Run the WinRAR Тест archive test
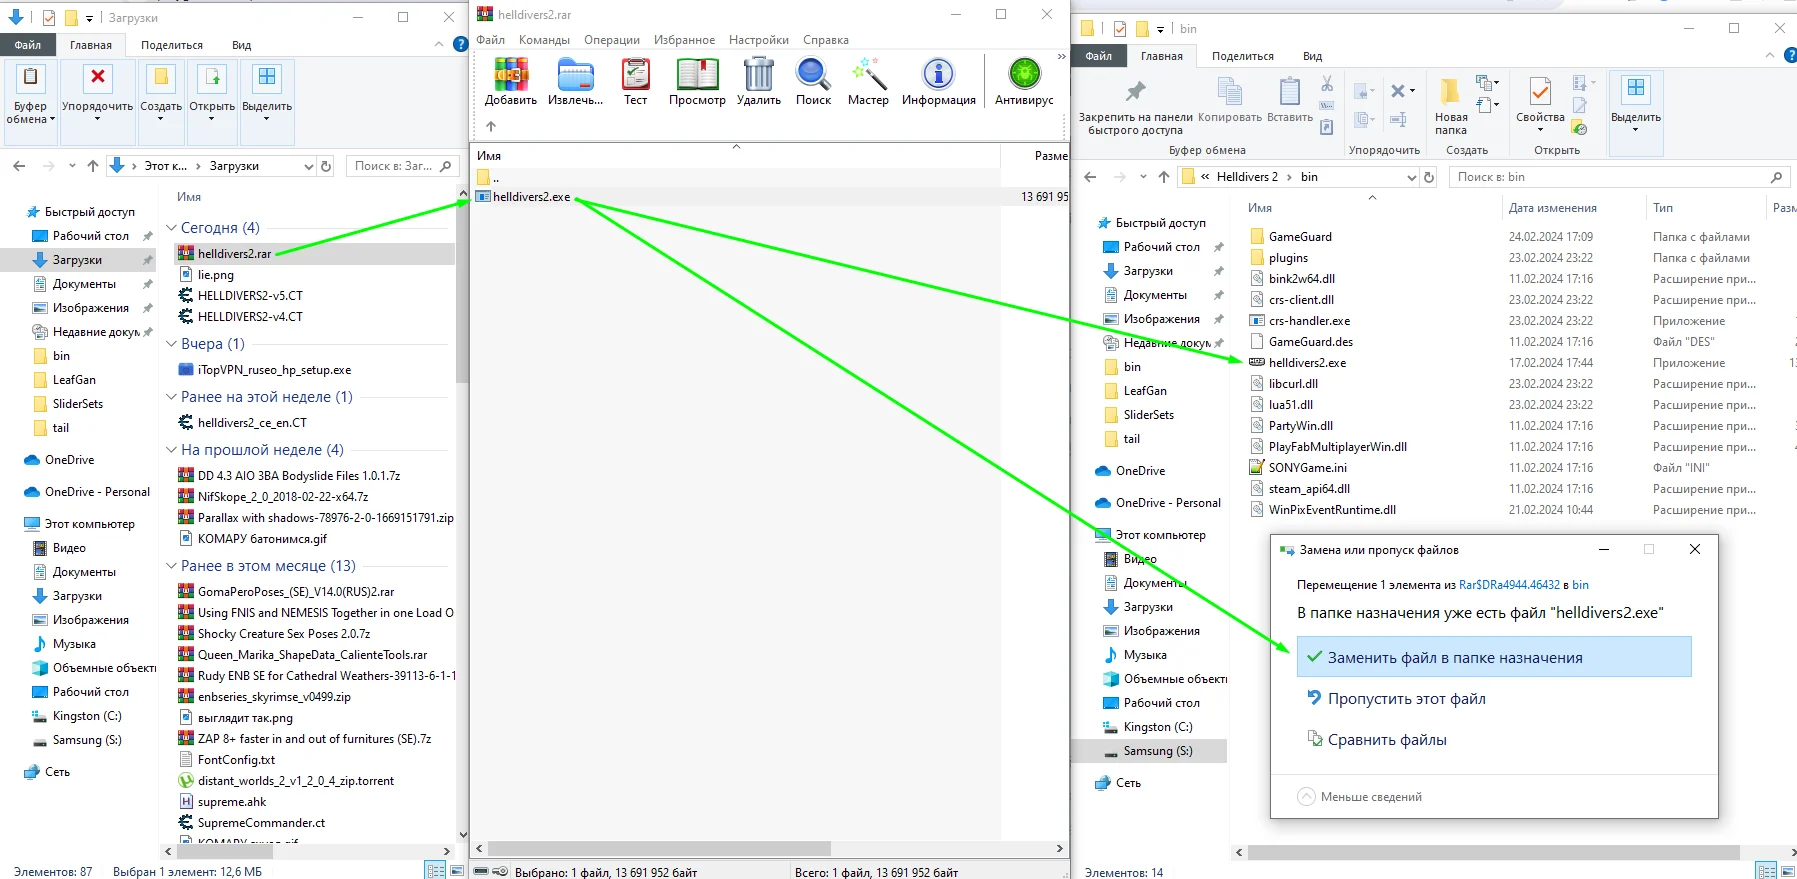The height and width of the screenshot is (879, 1797). tap(635, 81)
